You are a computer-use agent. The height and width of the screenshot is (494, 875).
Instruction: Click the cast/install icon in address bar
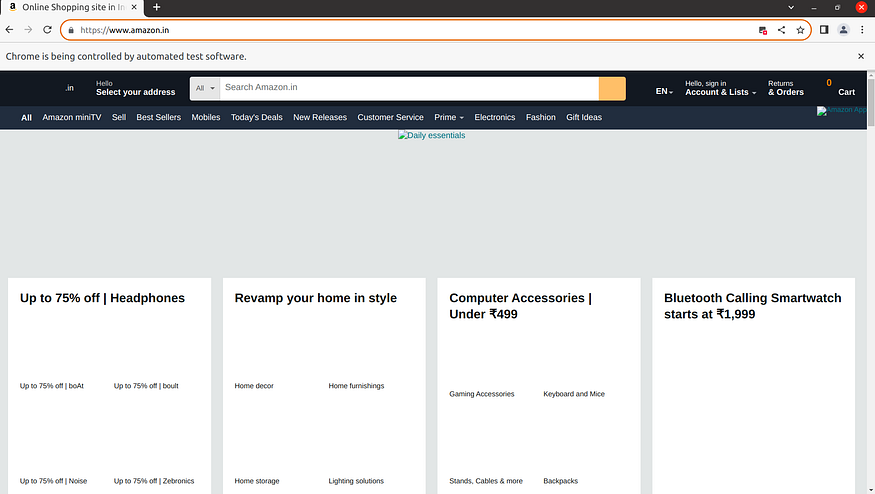(763, 30)
